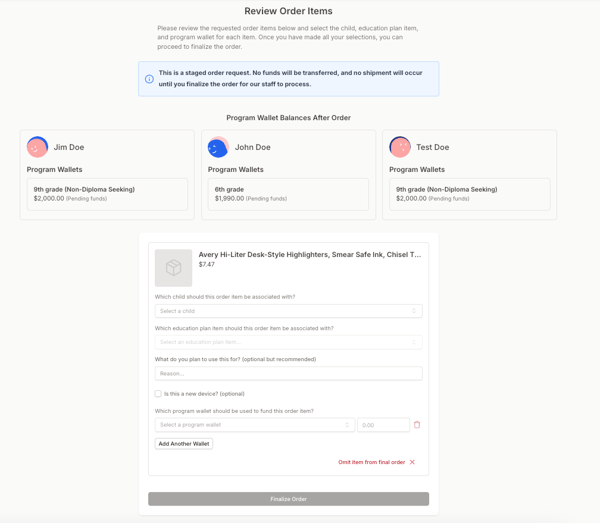
Task: Select John Doe's 6th grade wallet card
Action: pos(288,194)
